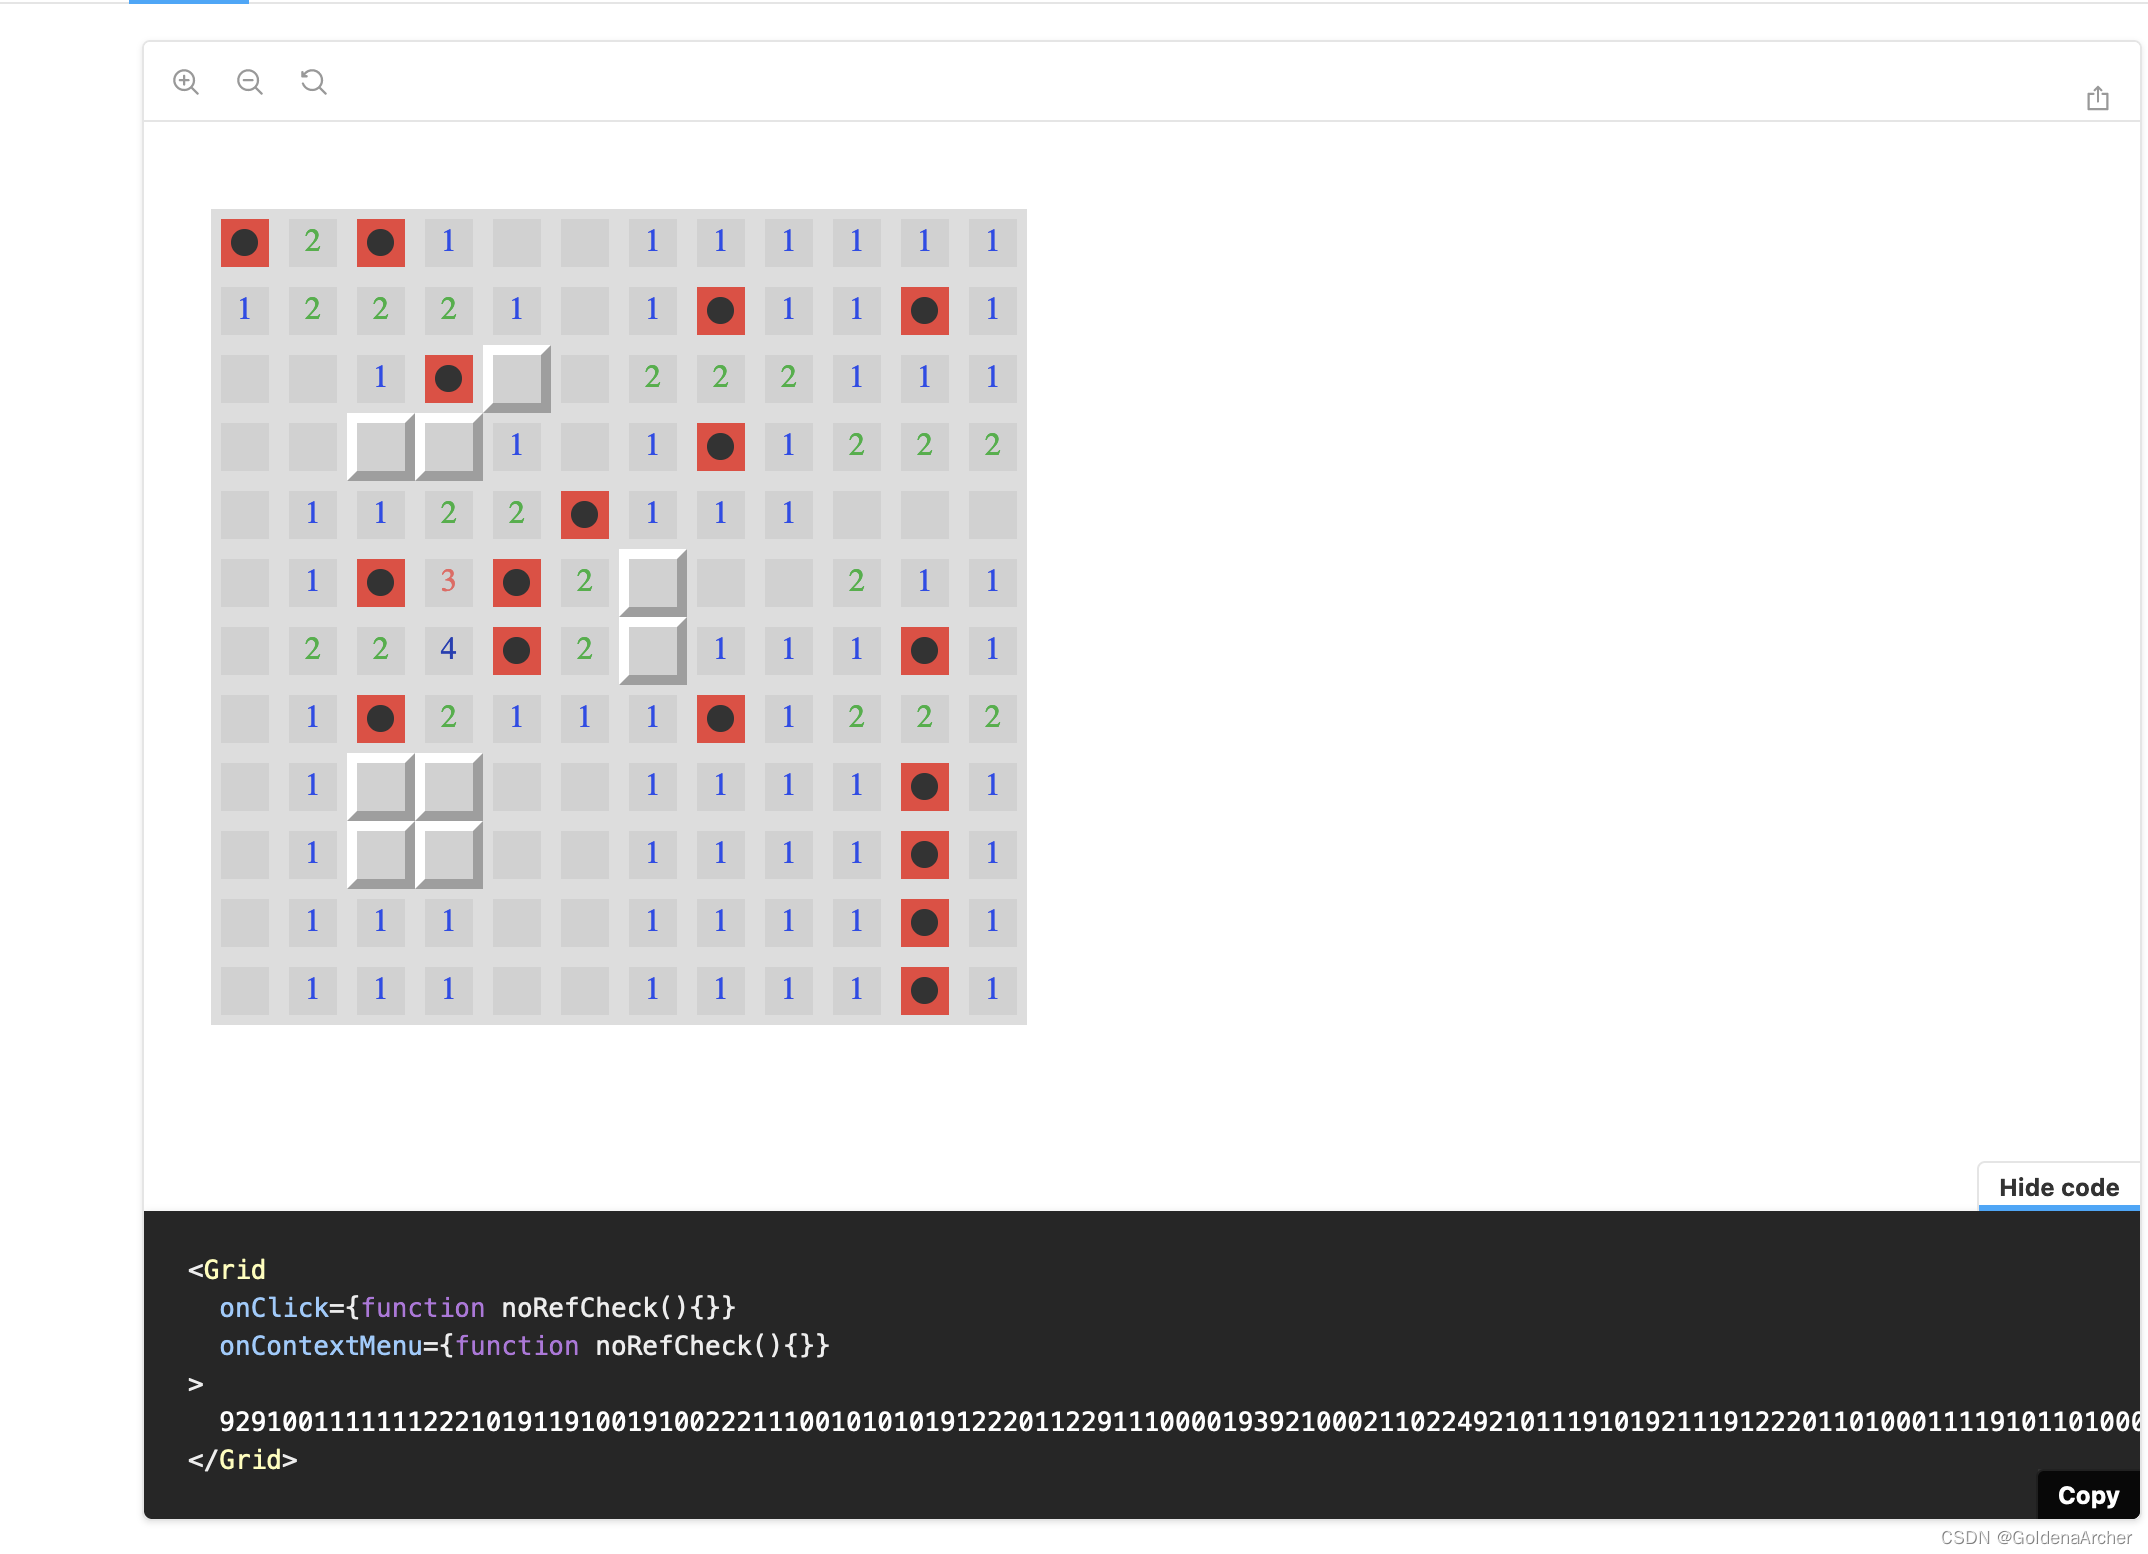The image size is (2148, 1554).
Task: Select the top-right corner cell showing 1
Action: tap(993, 243)
